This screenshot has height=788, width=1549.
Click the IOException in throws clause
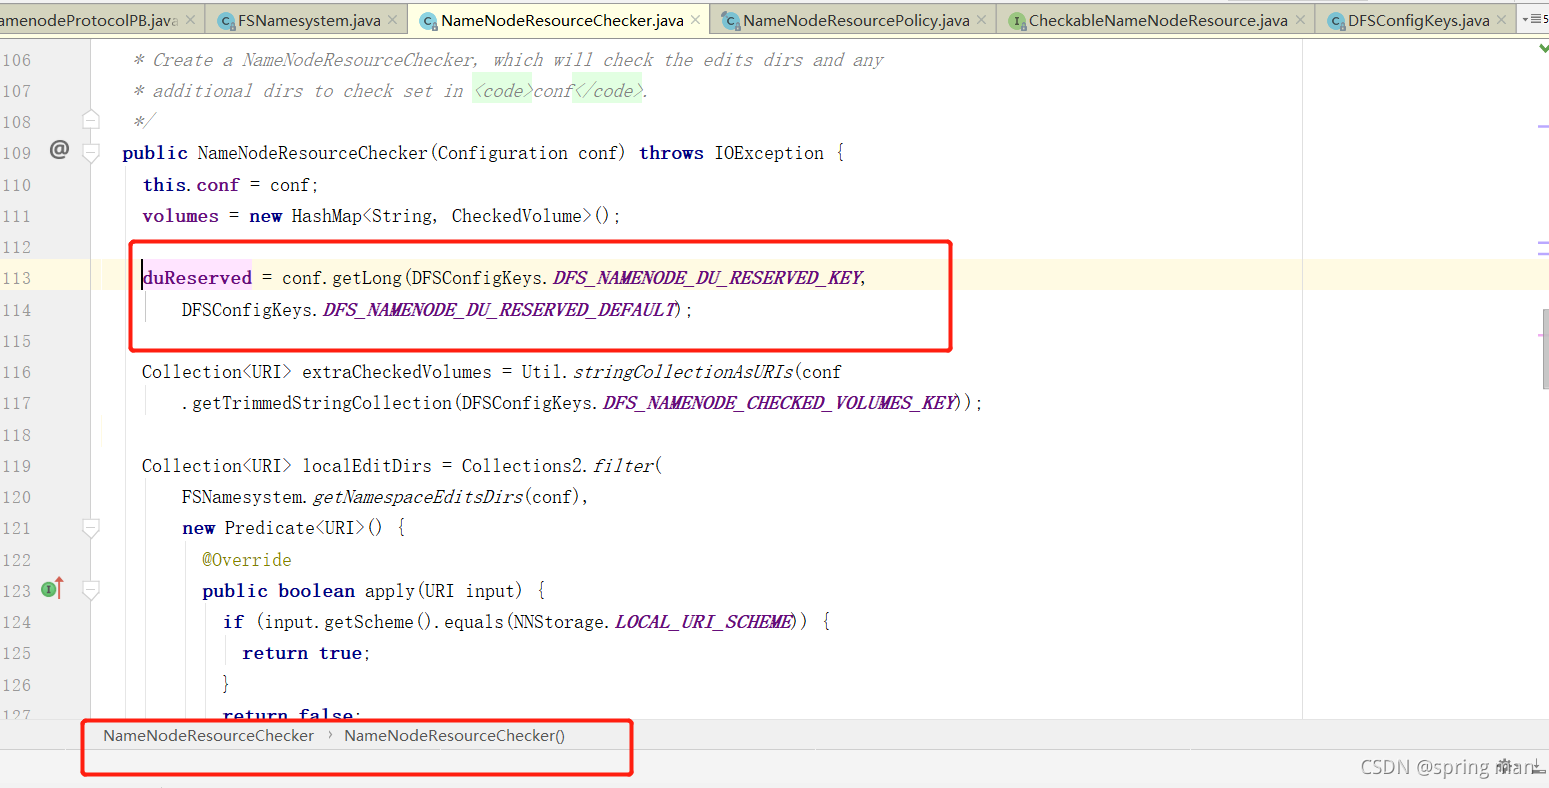(769, 153)
